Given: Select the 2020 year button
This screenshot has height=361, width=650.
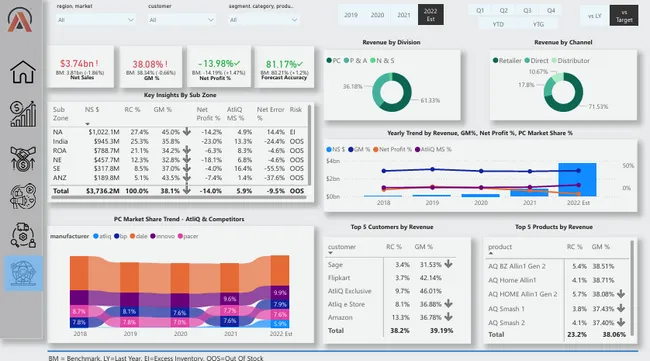Looking at the screenshot, I should (377, 15).
